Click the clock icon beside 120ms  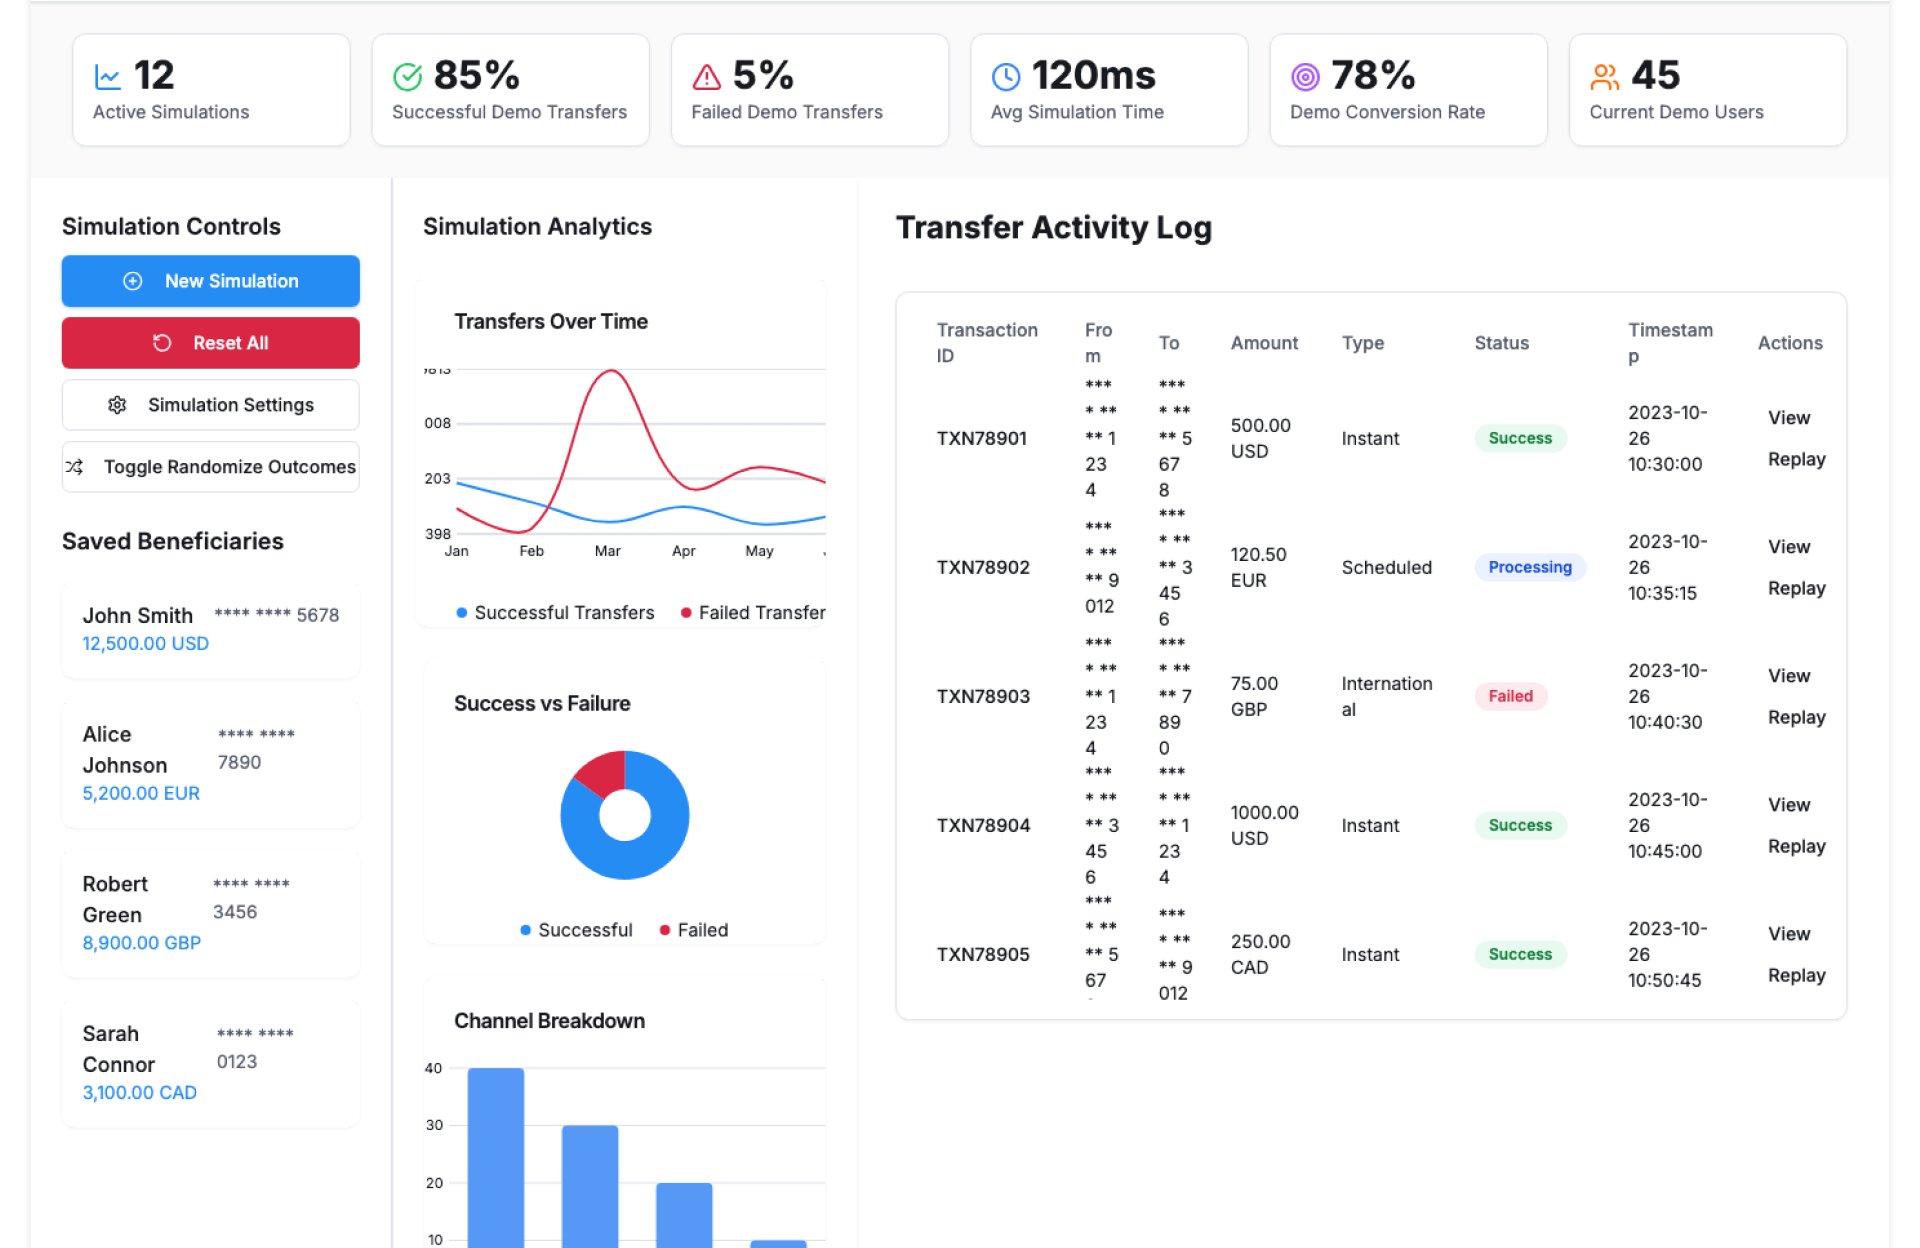[1005, 77]
